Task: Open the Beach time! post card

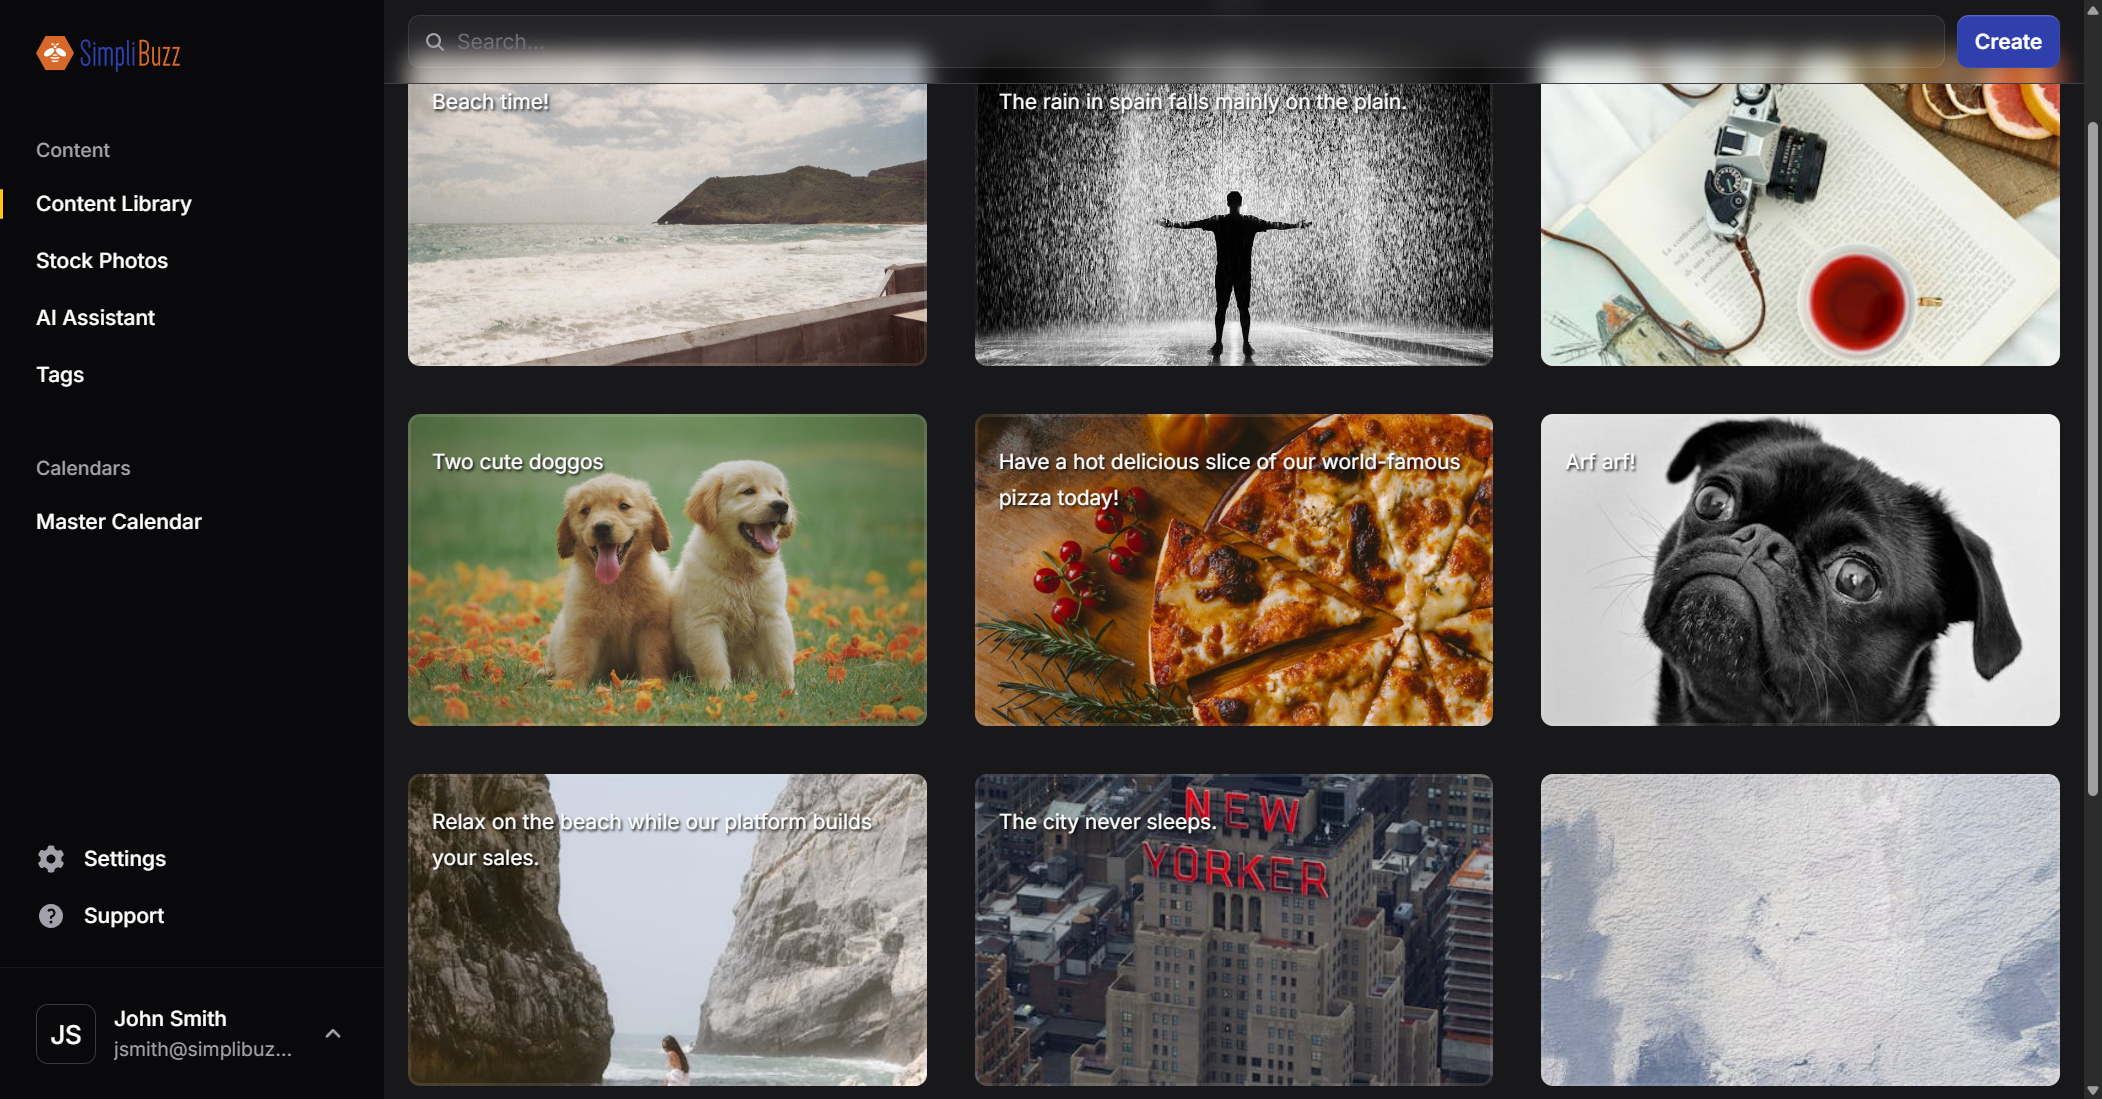Action: pos(667,225)
